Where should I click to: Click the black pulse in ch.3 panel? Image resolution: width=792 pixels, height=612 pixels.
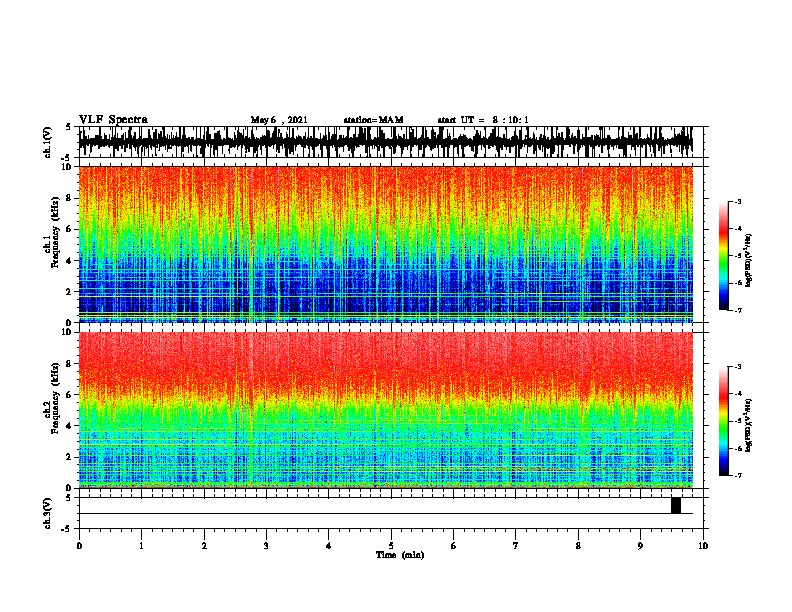click(676, 505)
